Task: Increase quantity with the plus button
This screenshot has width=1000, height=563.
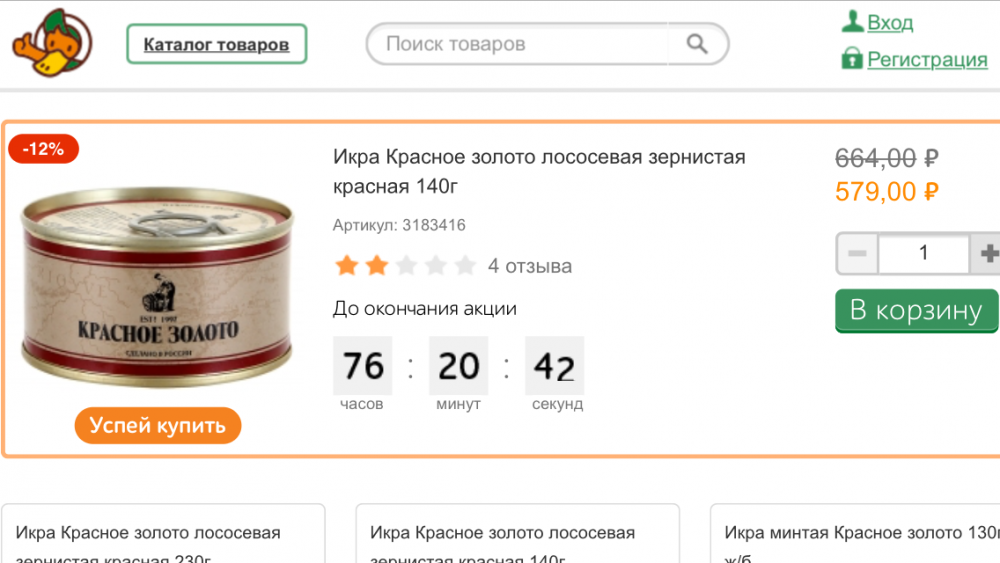Action: click(988, 254)
